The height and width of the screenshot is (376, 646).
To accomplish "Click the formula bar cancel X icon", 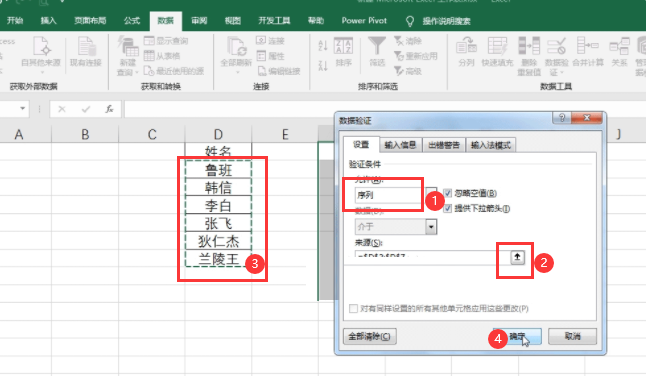I will click(x=62, y=109).
